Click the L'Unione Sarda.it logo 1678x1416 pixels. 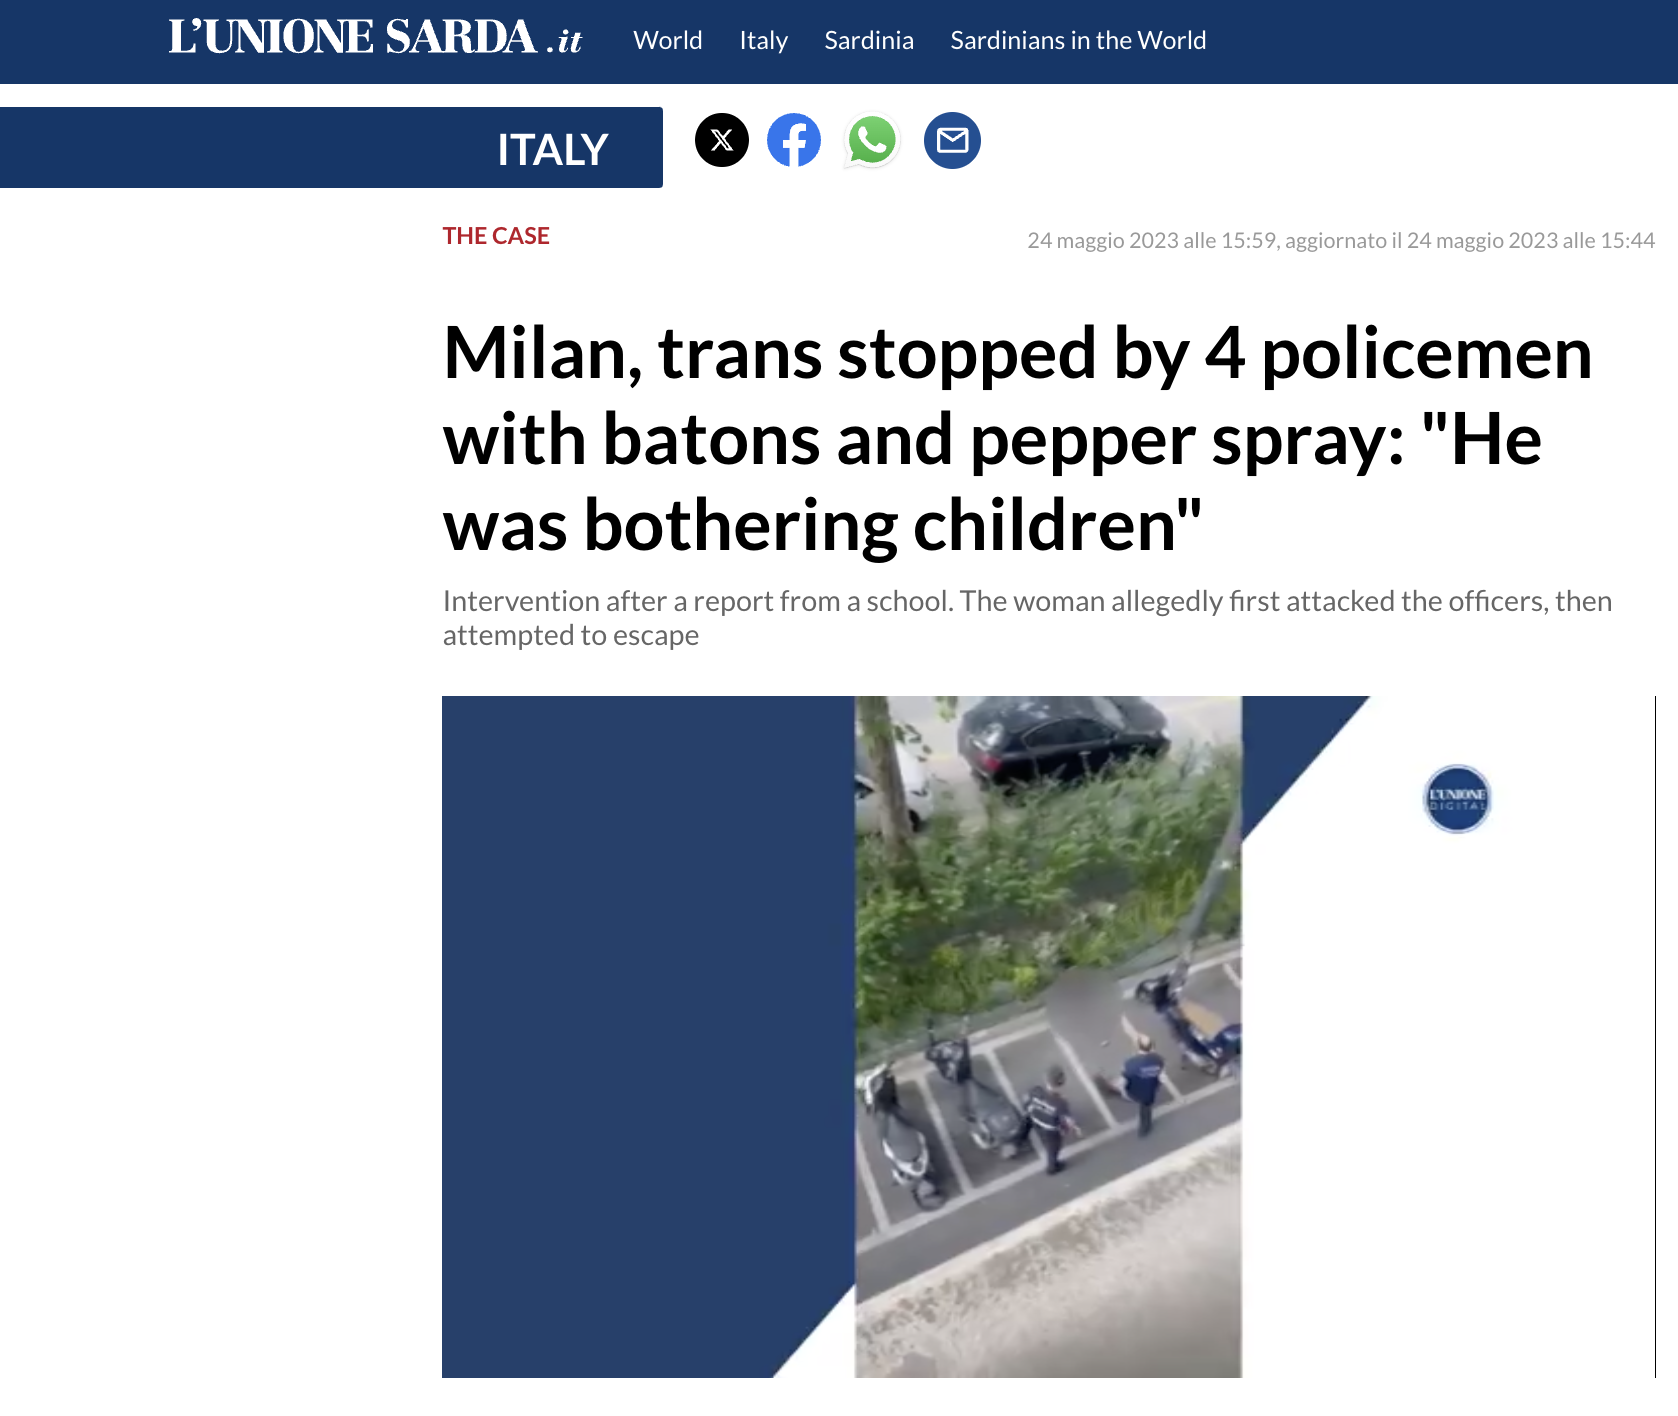click(375, 39)
